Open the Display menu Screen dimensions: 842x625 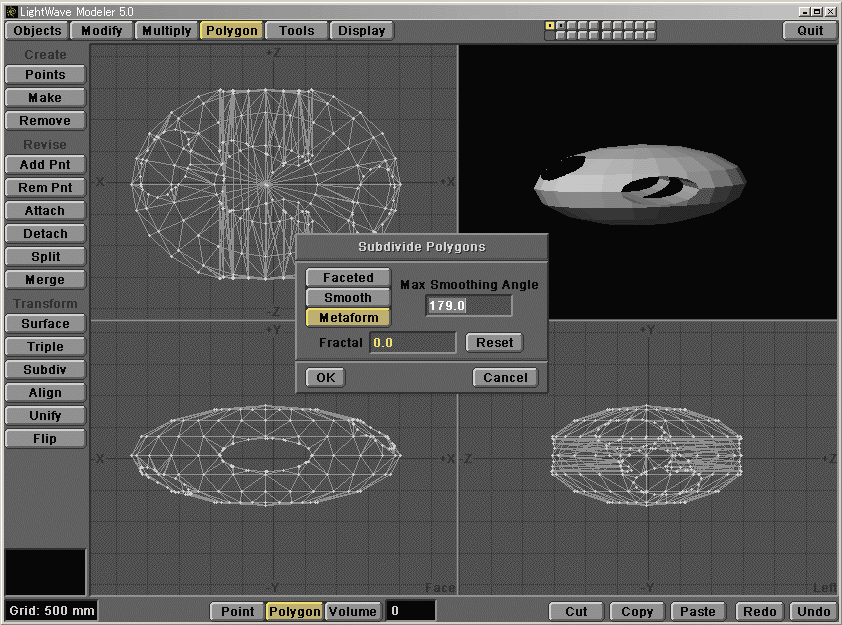pos(361,30)
